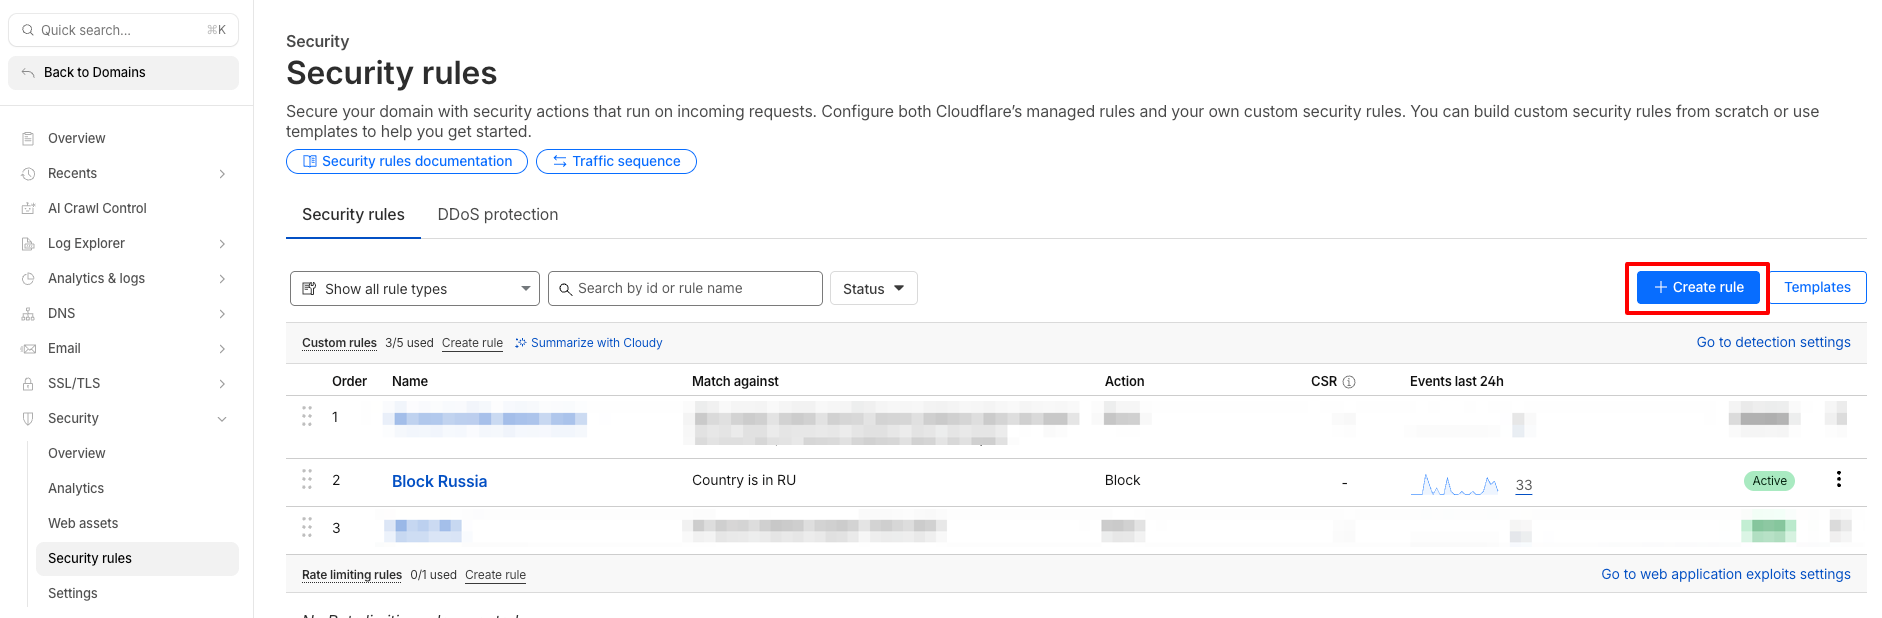Expand the Email sidebar section
Image resolution: width=1882 pixels, height=618 pixels.
222,349
